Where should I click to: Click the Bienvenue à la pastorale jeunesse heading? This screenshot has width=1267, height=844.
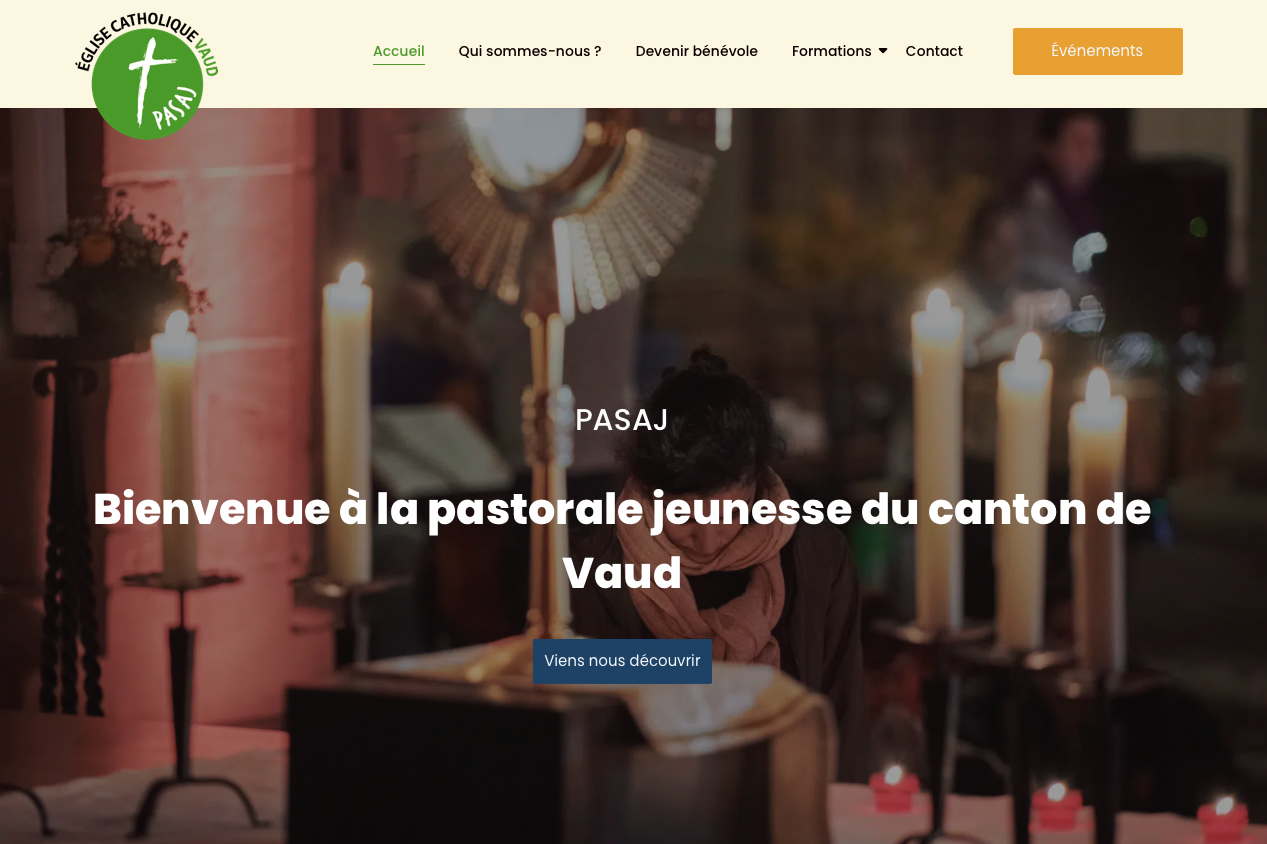622,541
